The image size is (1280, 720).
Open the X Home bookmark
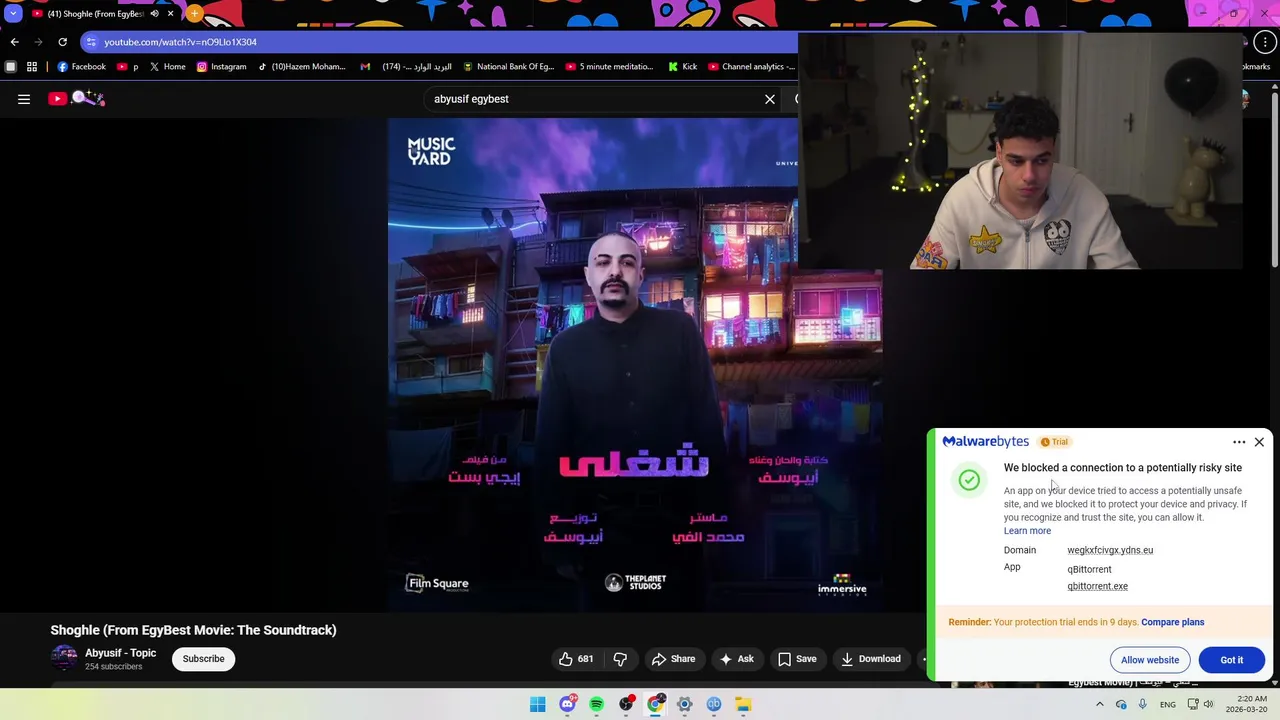pyautogui.click(x=167, y=67)
